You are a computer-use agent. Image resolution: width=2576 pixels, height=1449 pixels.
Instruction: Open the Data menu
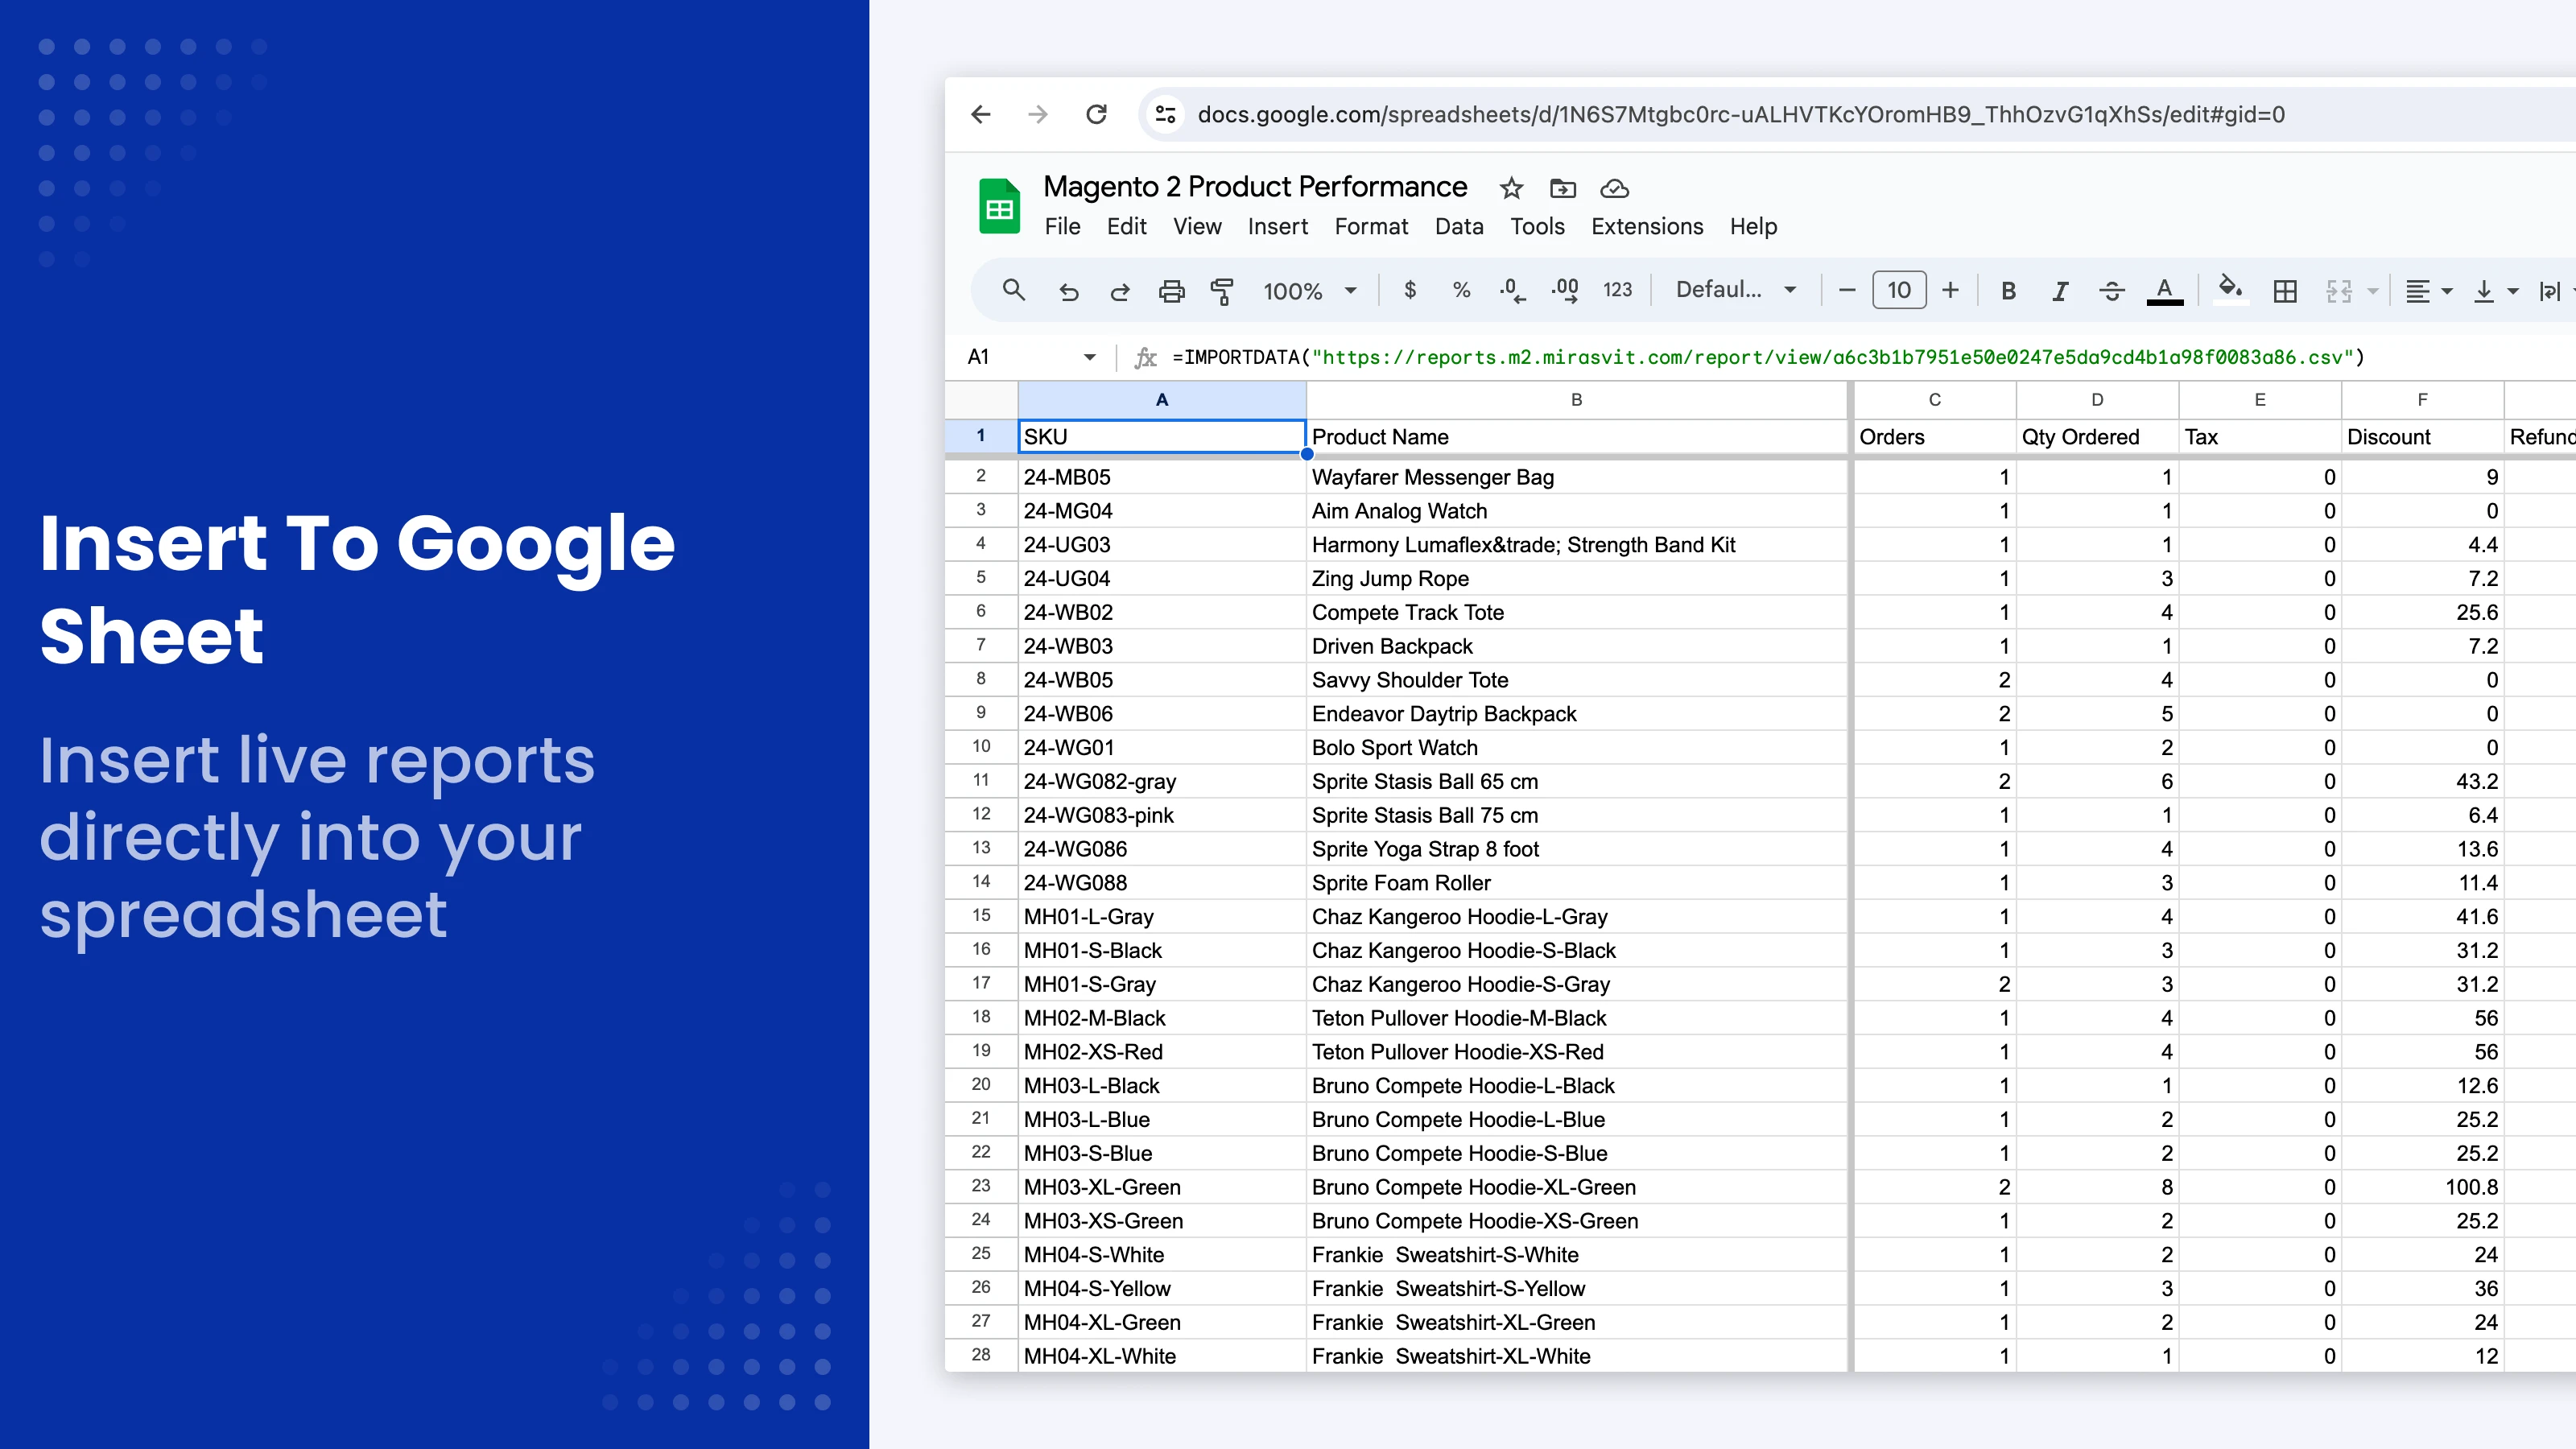(1459, 227)
